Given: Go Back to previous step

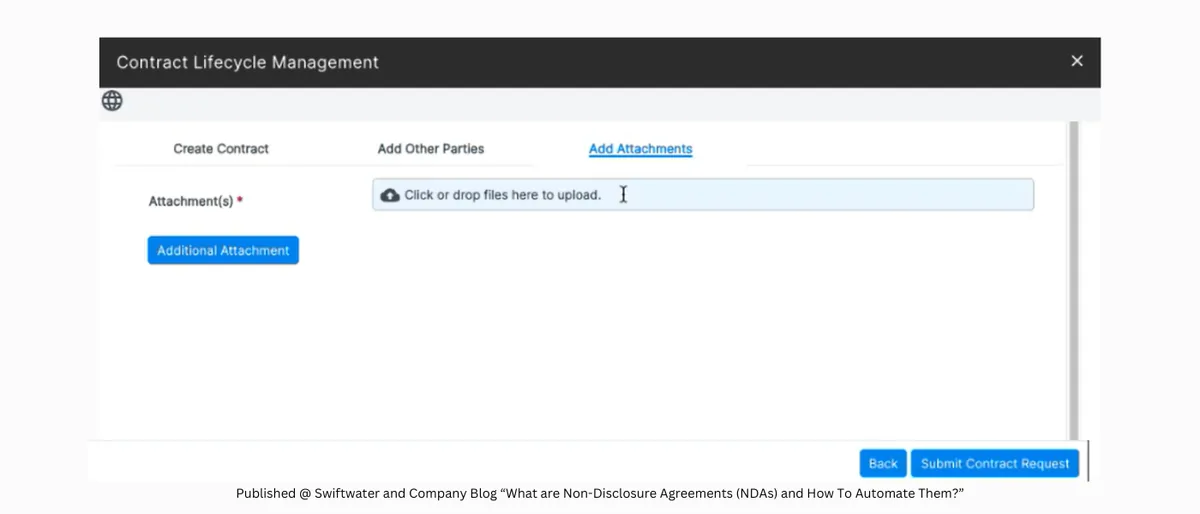Looking at the screenshot, I should coord(883,463).
